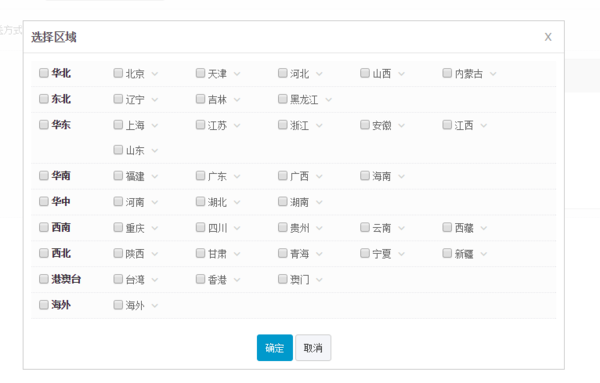Select the 吉林 checkbox
Screen dimensions: 600x383
(201, 99)
